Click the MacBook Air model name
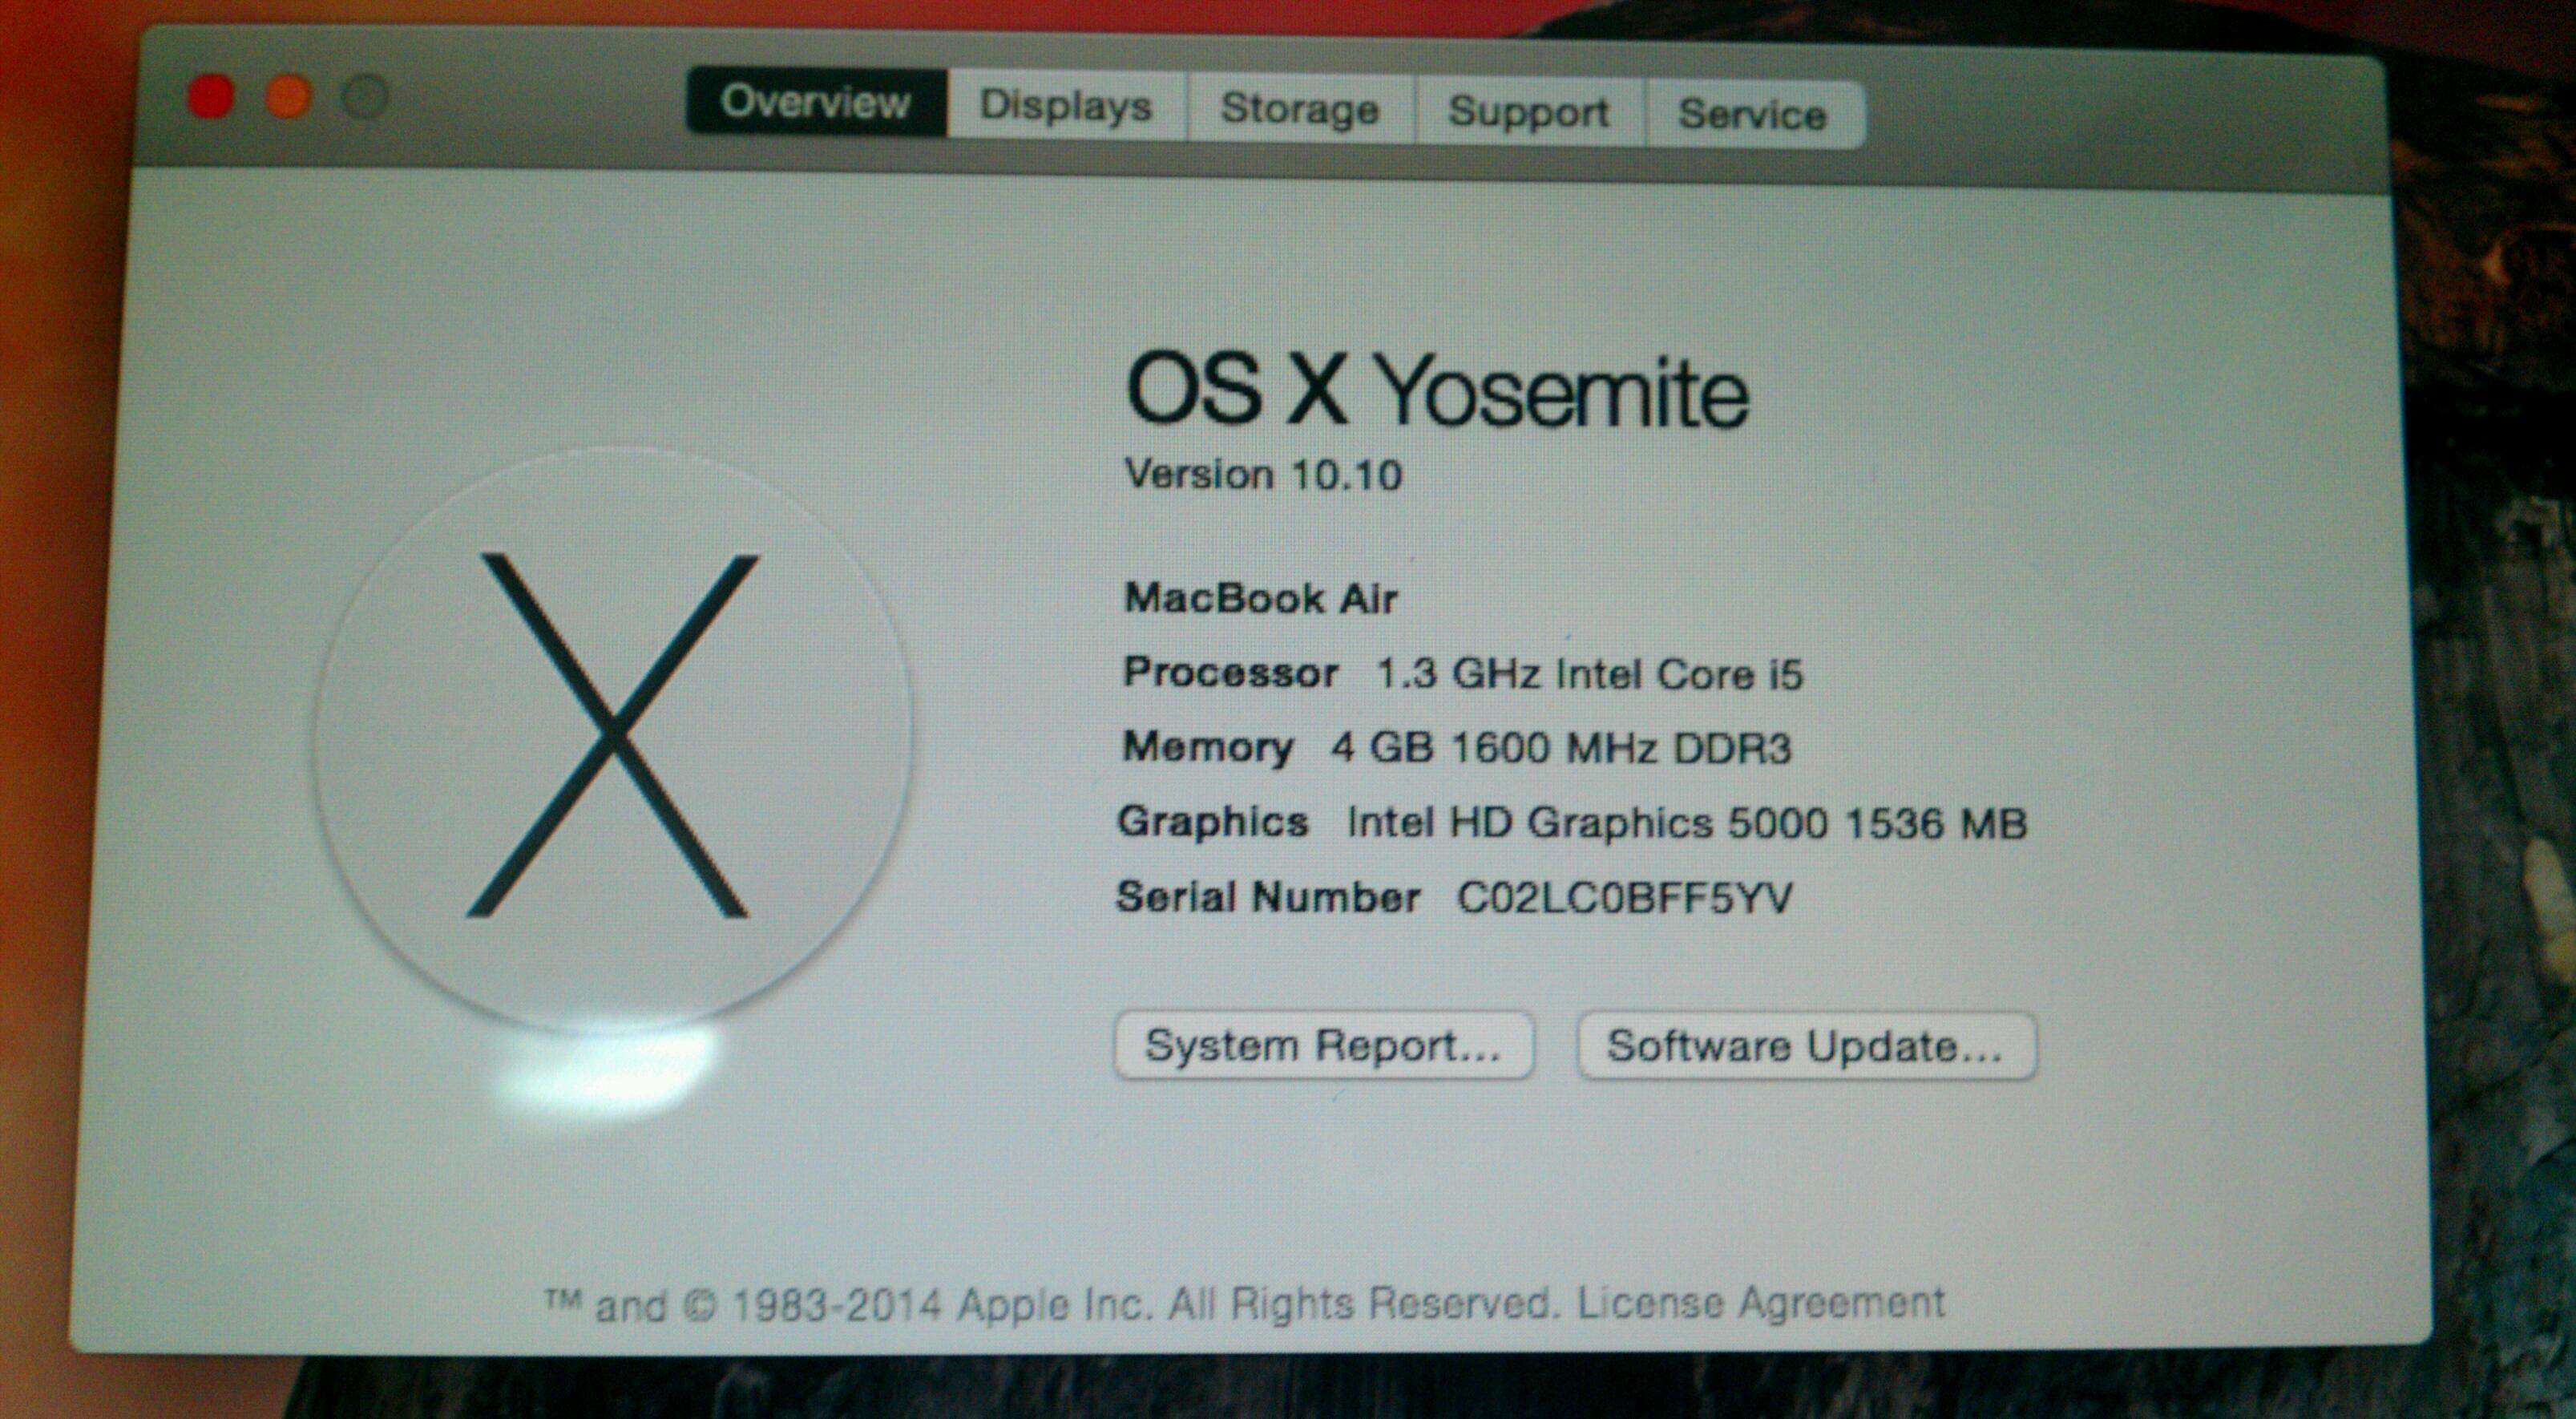 pos(1261,598)
